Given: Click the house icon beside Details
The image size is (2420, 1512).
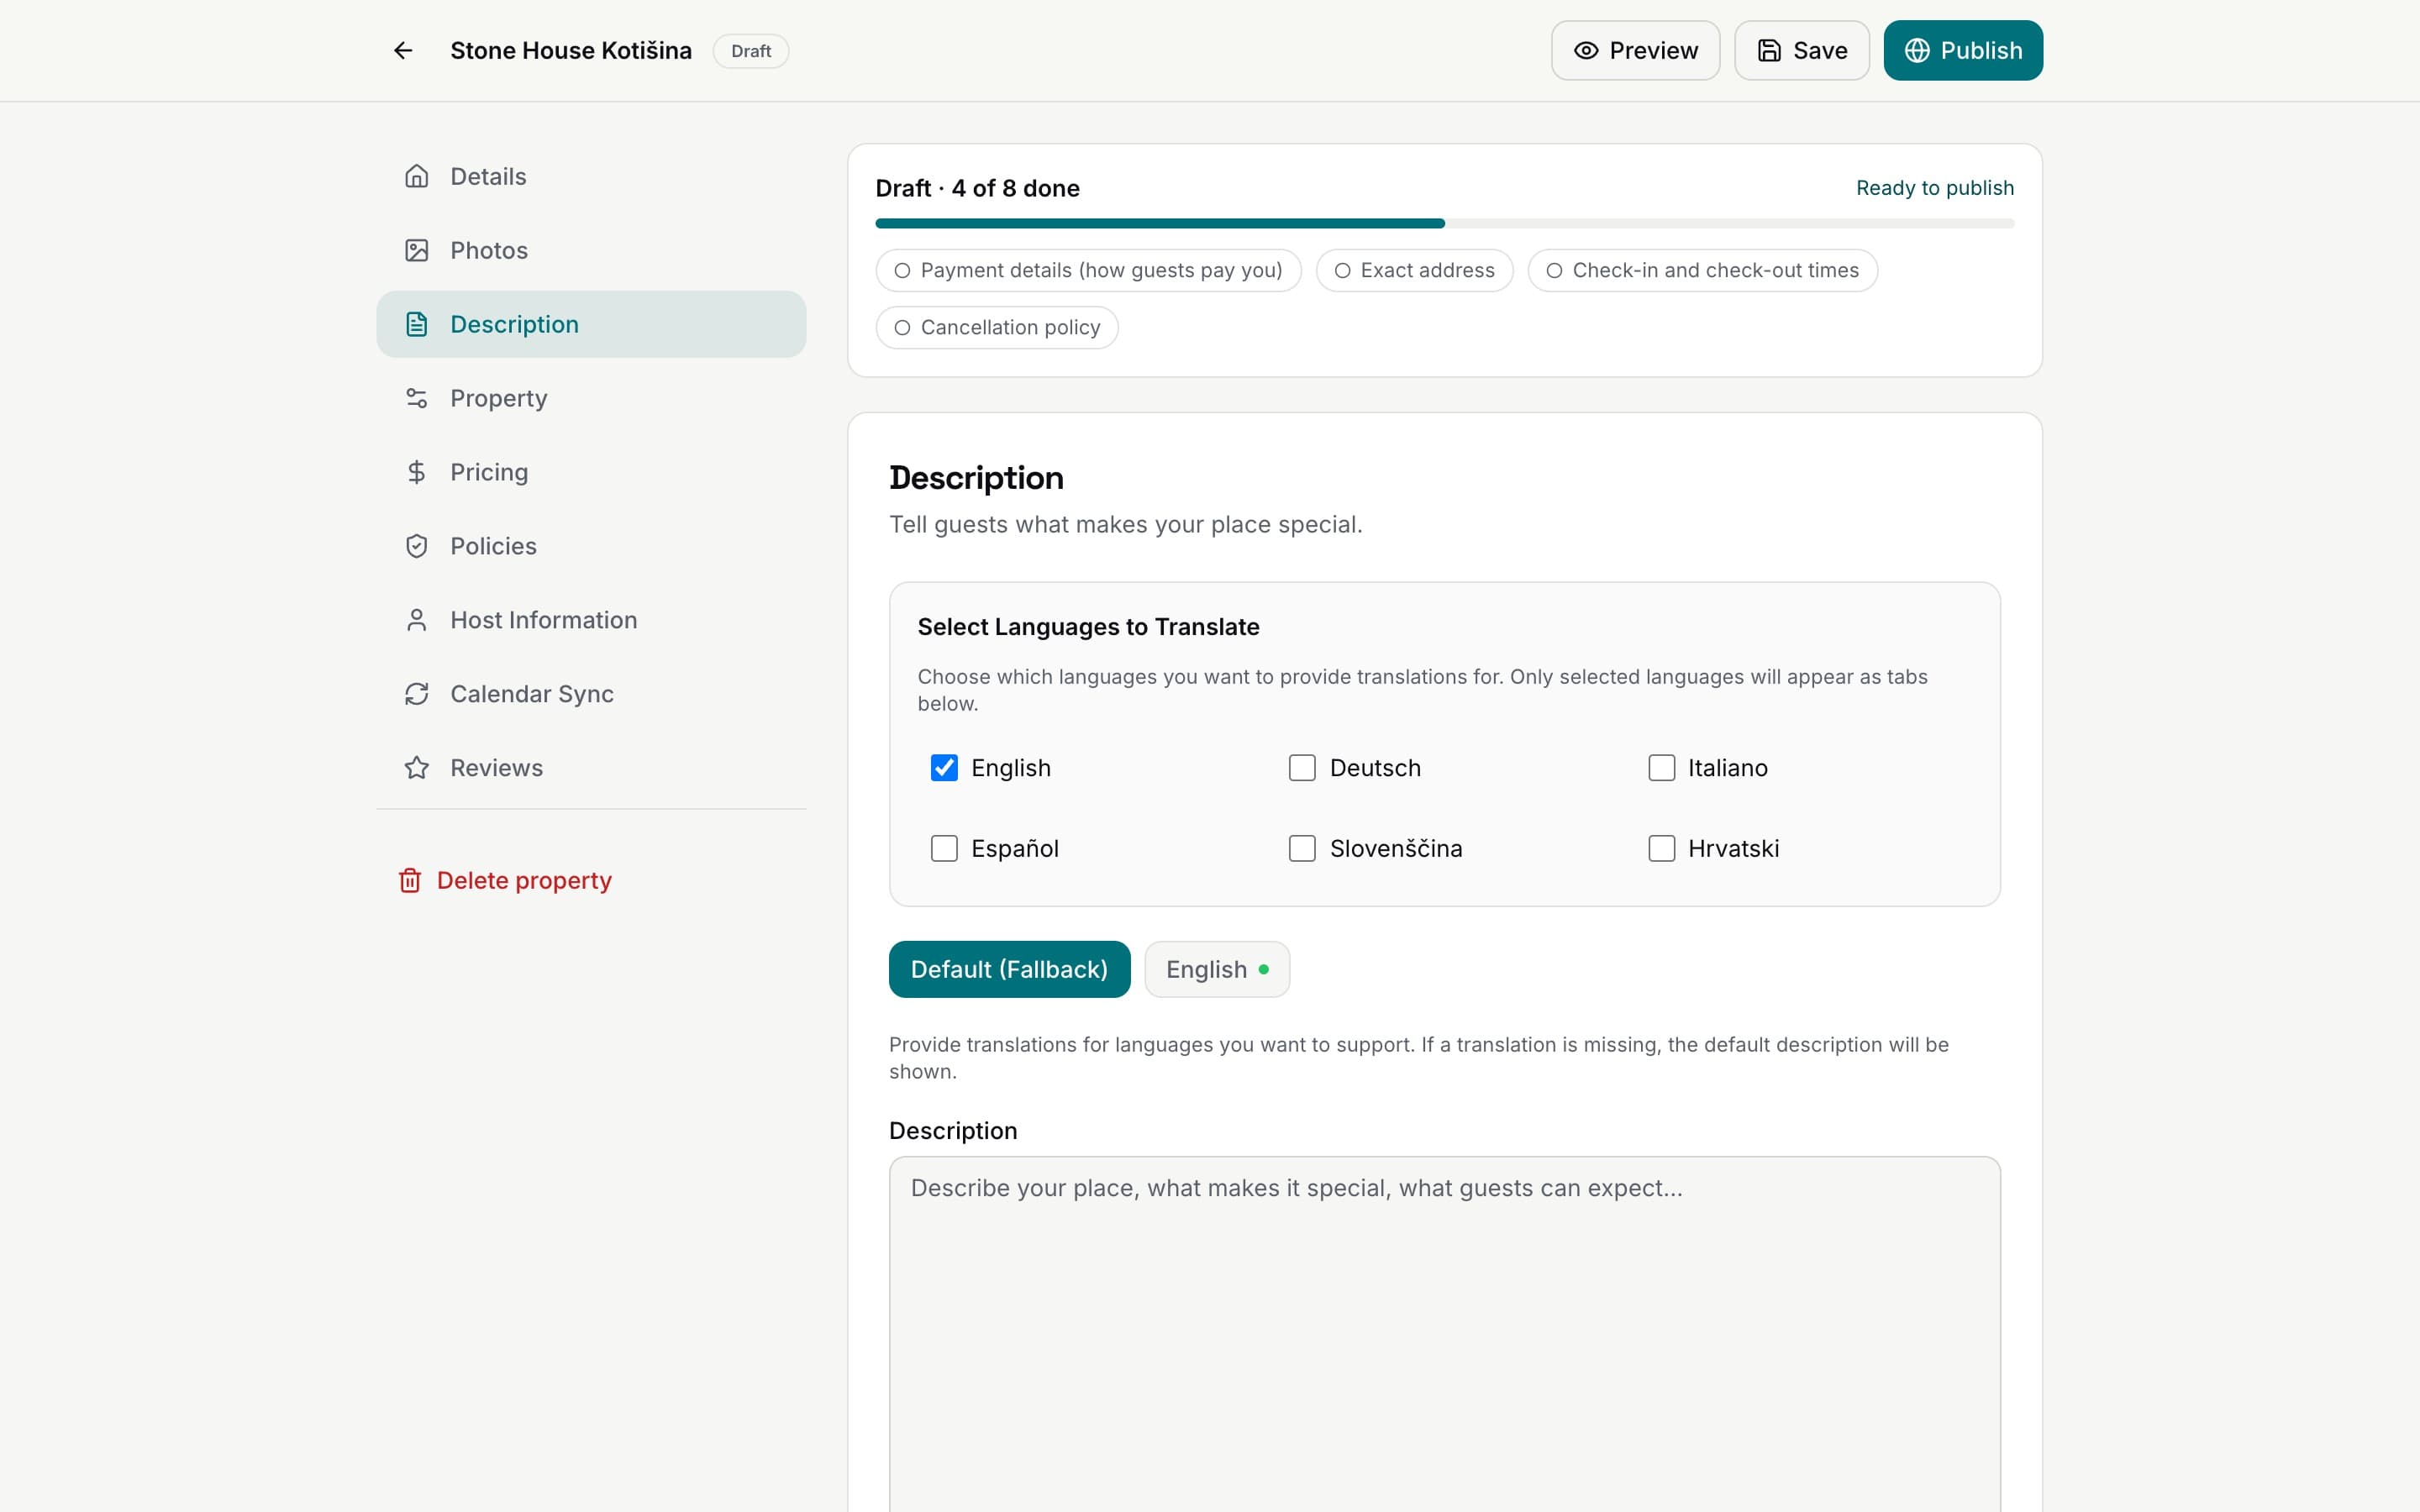Looking at the screenshot, I should 417,176.
